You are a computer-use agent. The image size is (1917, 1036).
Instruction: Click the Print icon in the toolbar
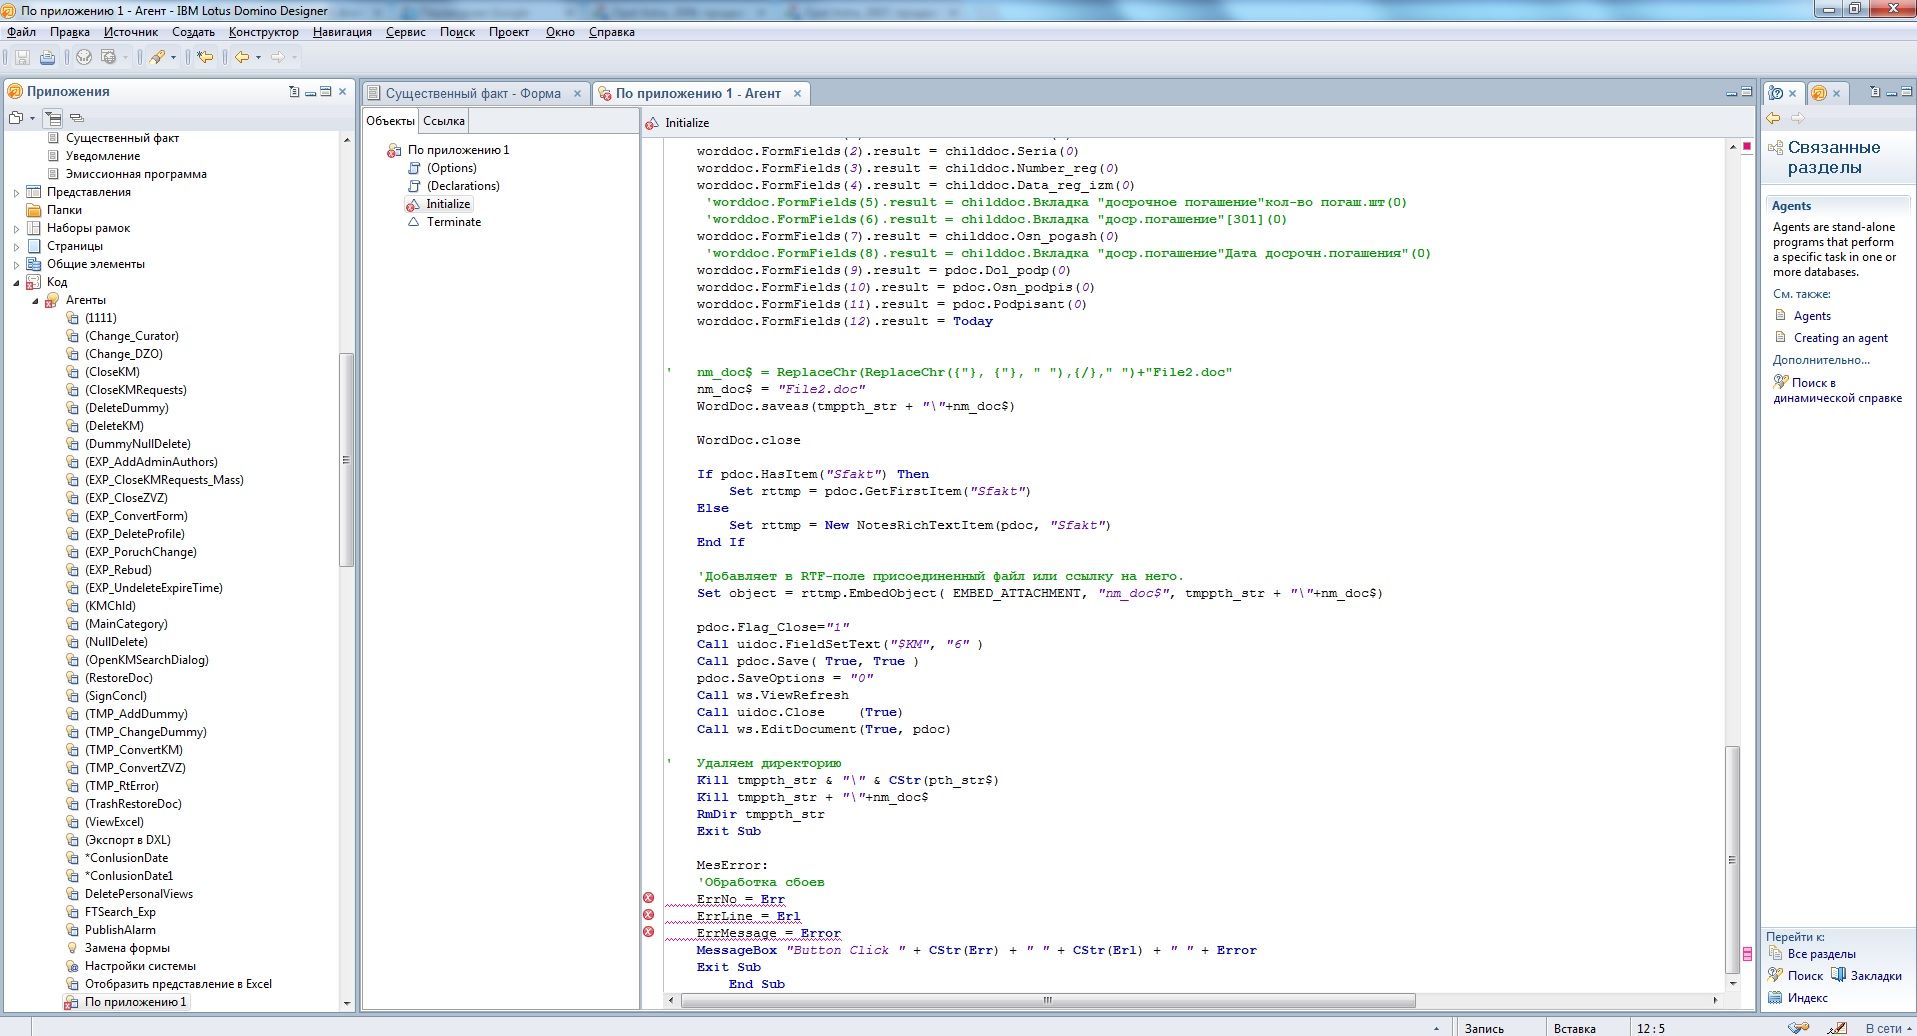(x=47, y=58)
